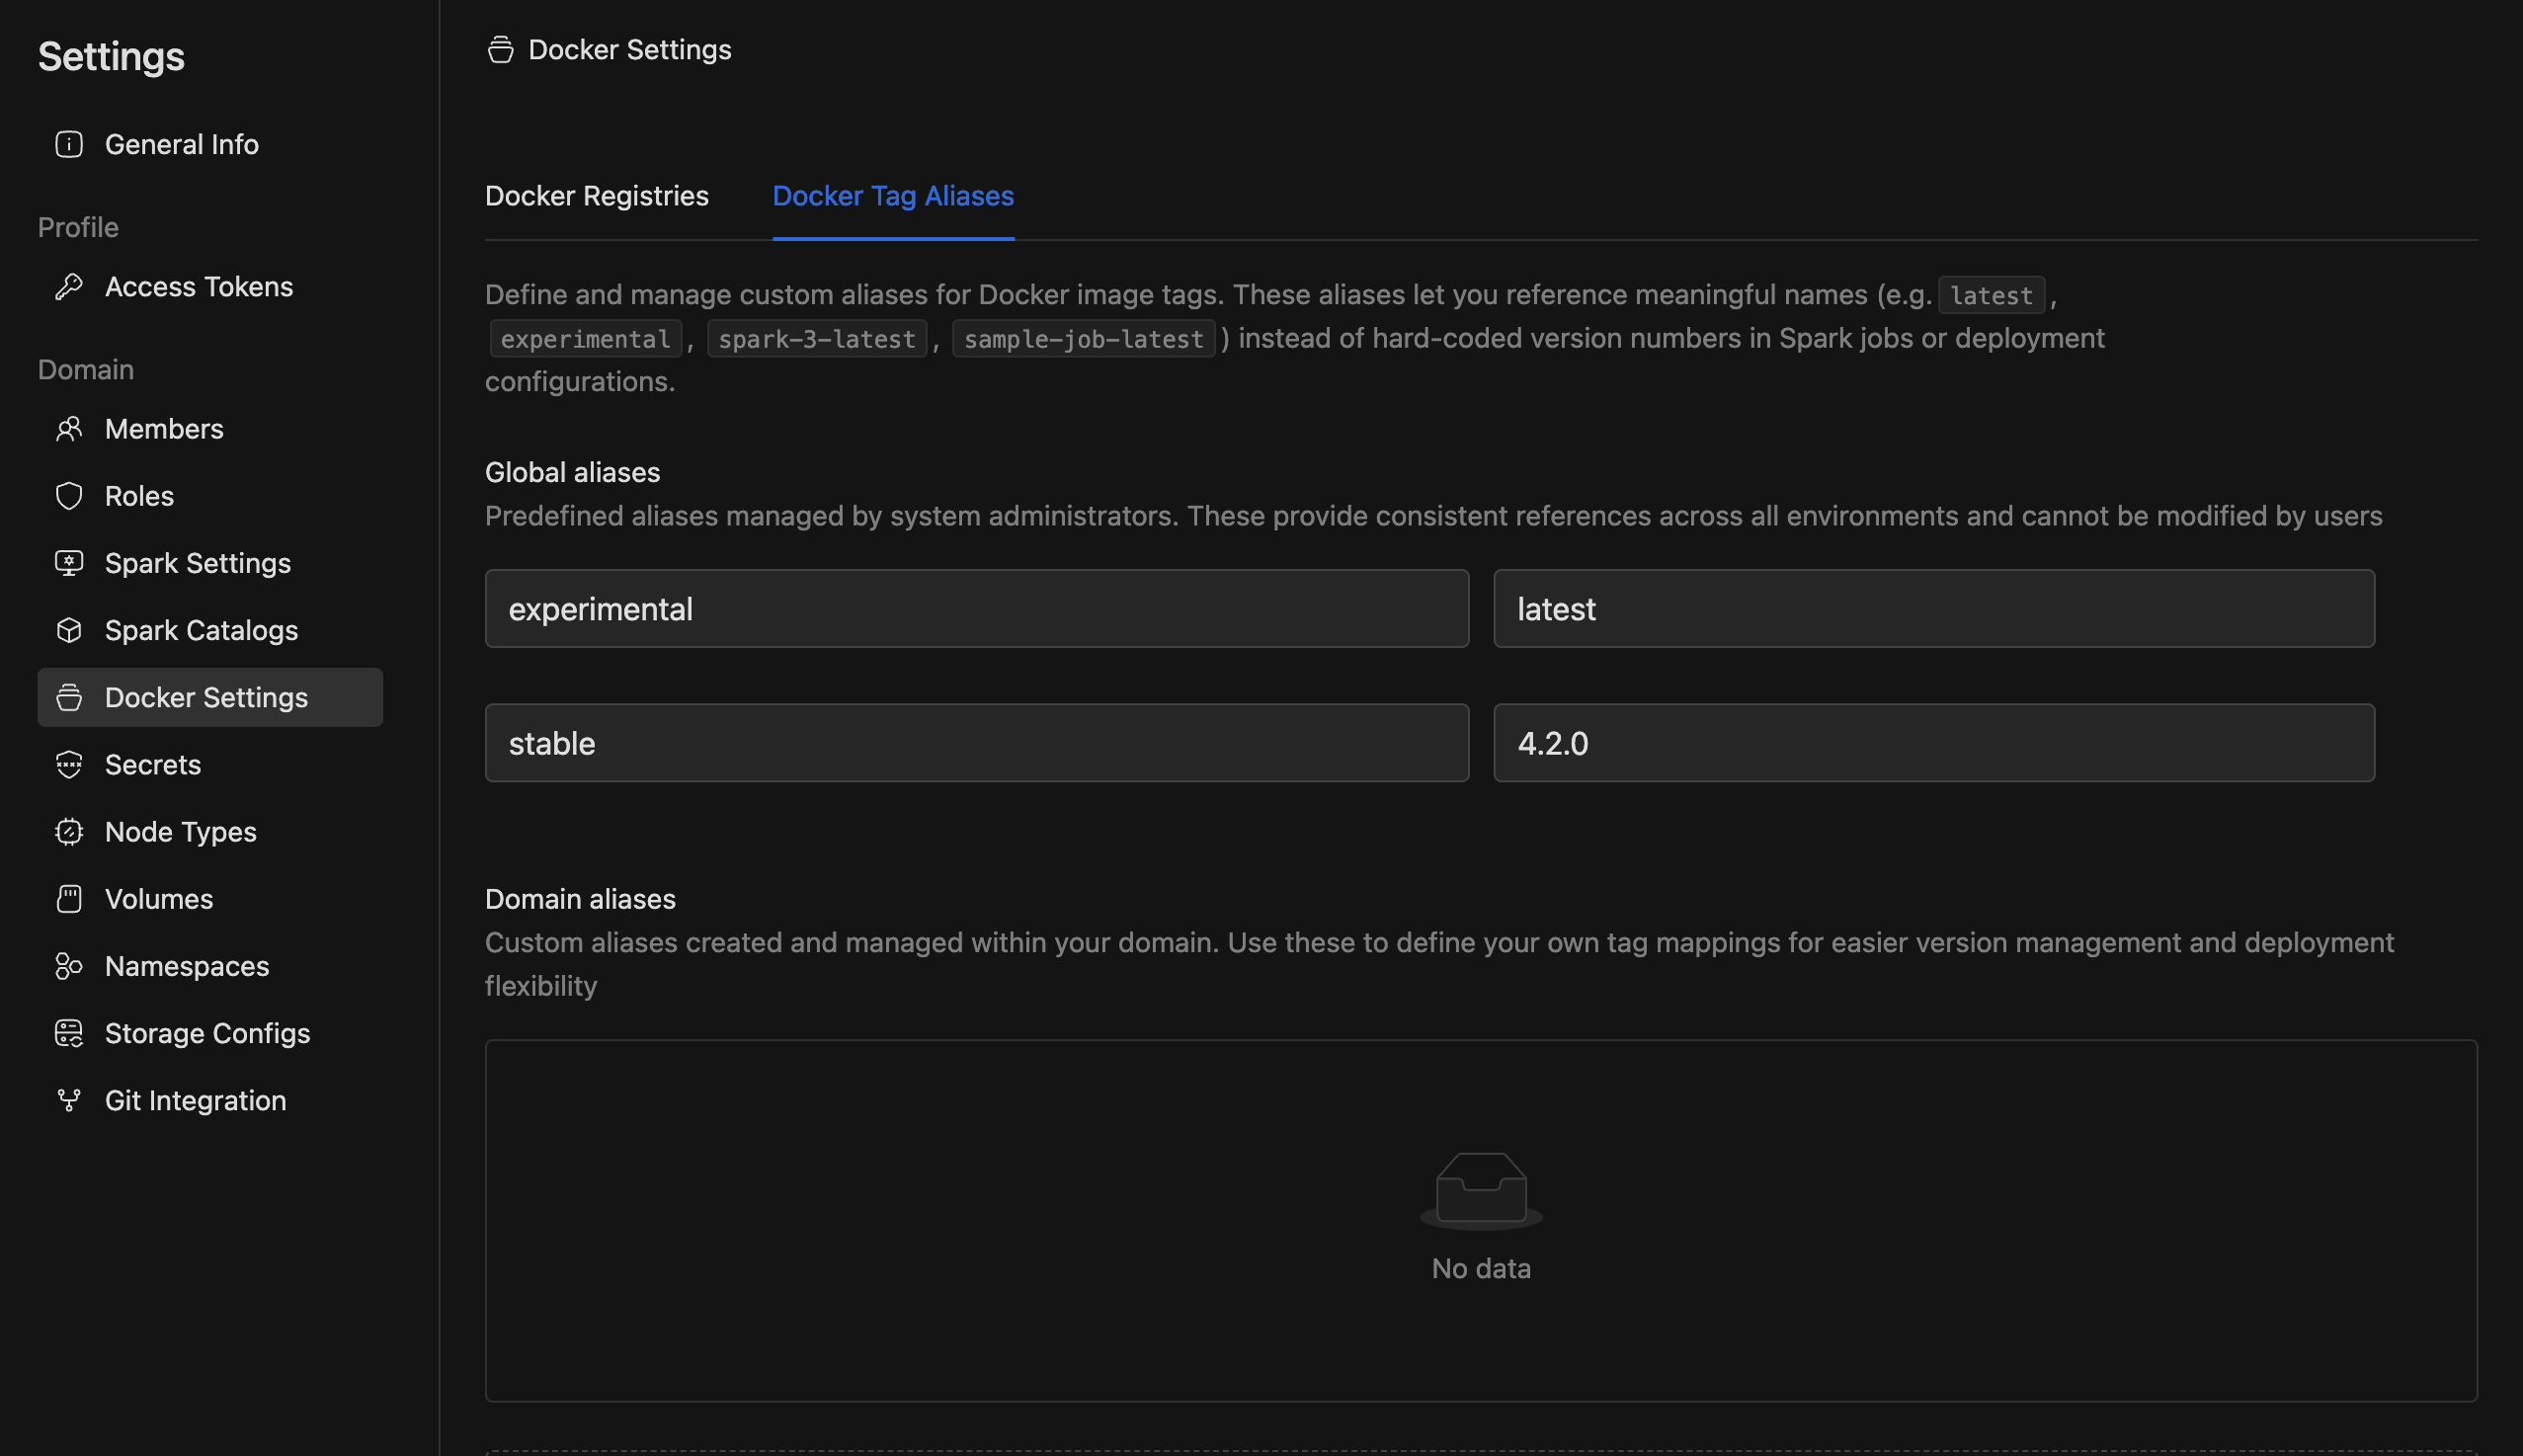Click the Members people icon
The height and width of the screenshot is (1456, 2523).
pos(69,429)
